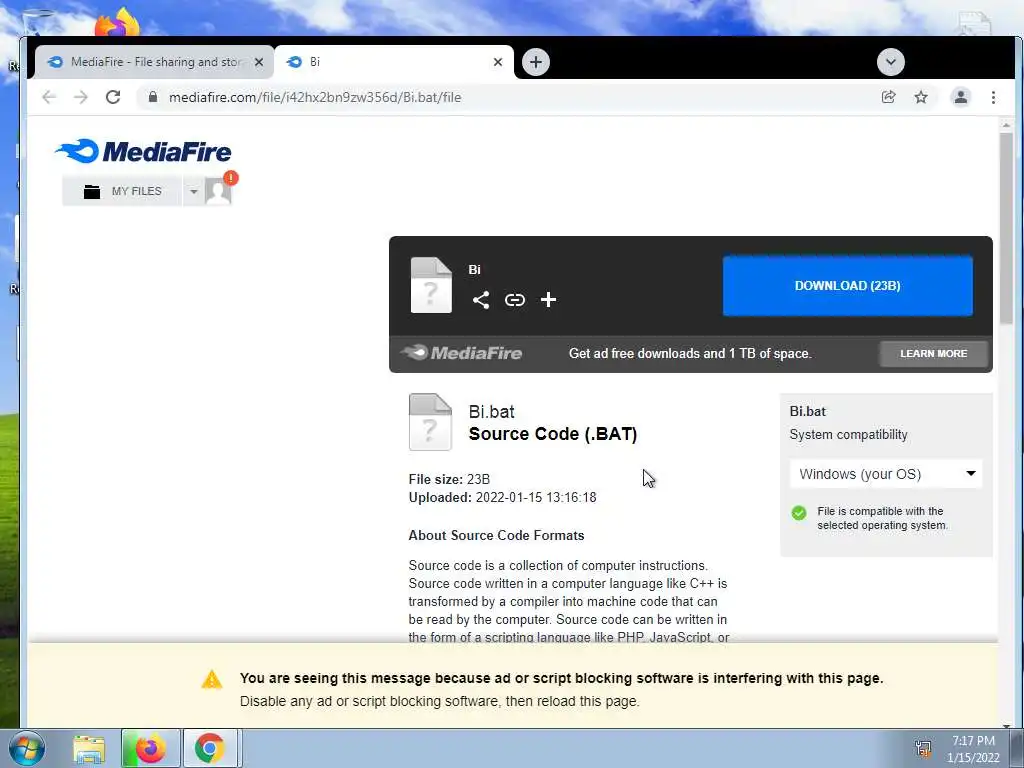Click the Bi.bat file type icon
This screenshot has height=768, width=1024.
pos(430,422)
